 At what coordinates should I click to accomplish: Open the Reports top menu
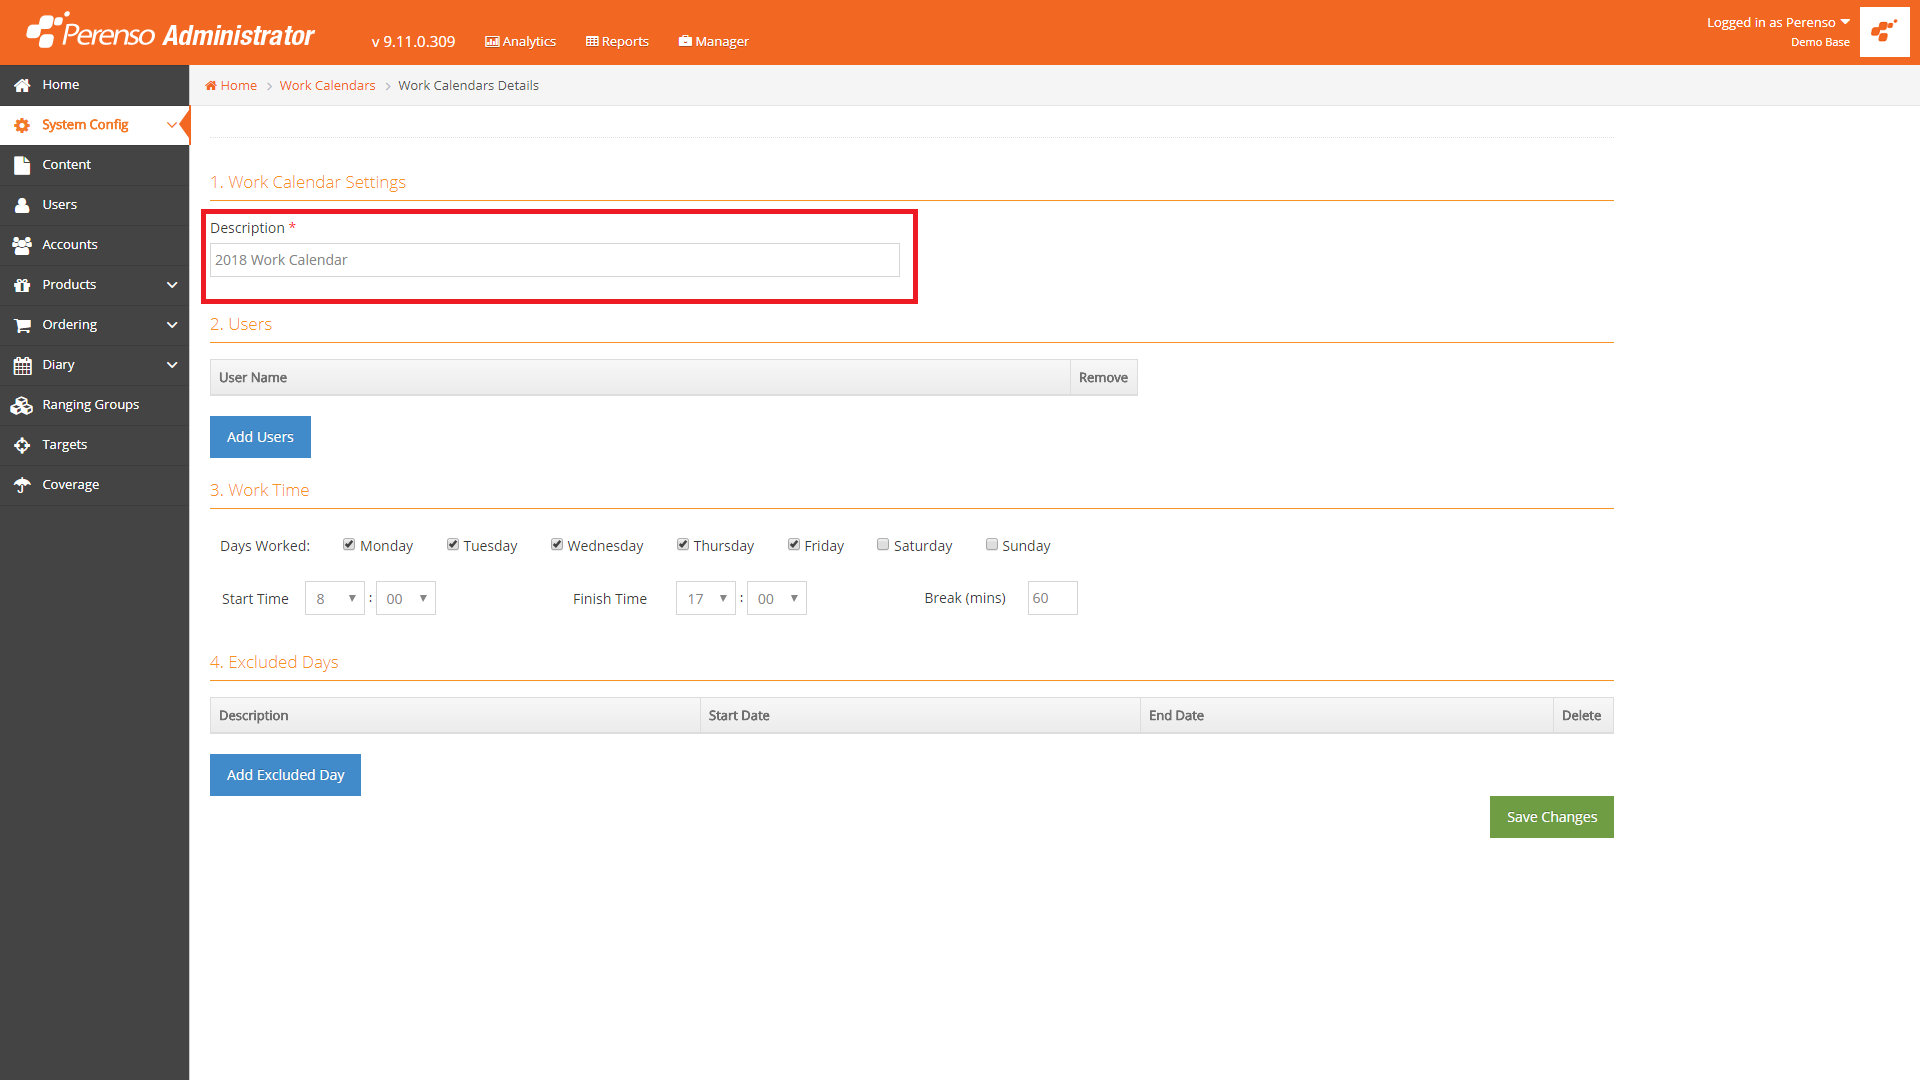click(x=617, y=41)
